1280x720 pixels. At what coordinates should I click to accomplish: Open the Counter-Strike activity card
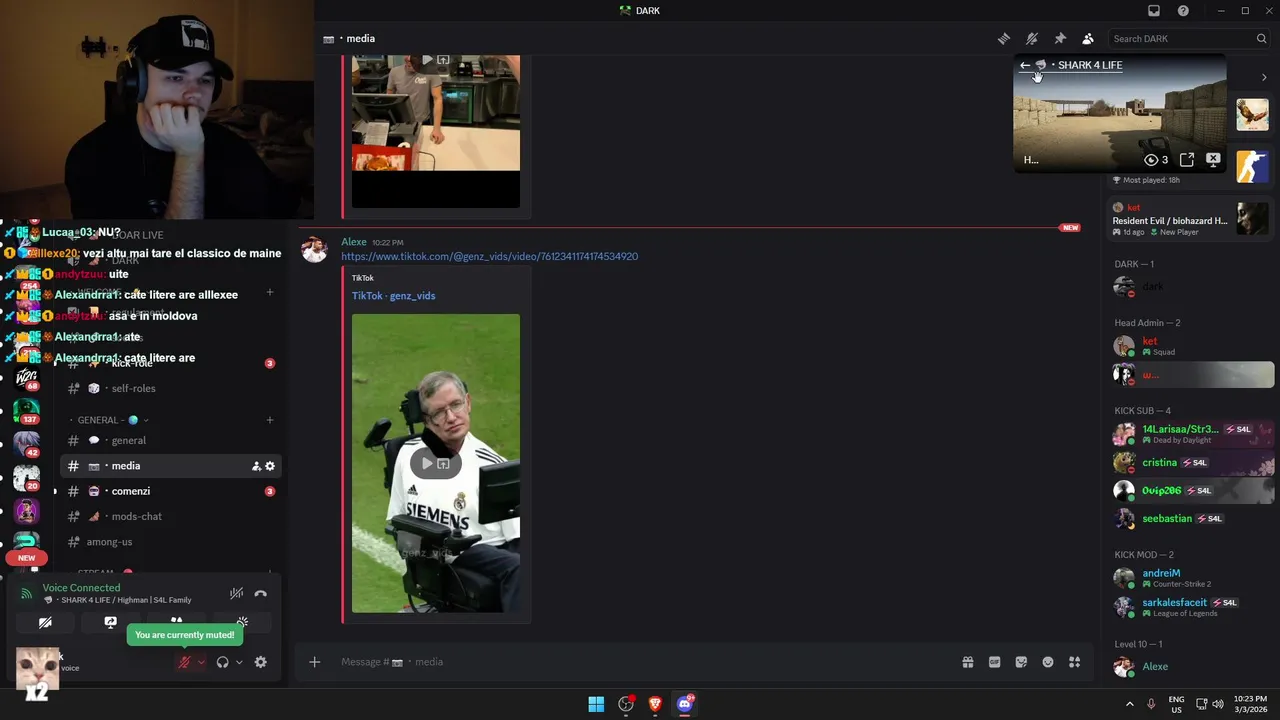click(x=1253, y=167)
